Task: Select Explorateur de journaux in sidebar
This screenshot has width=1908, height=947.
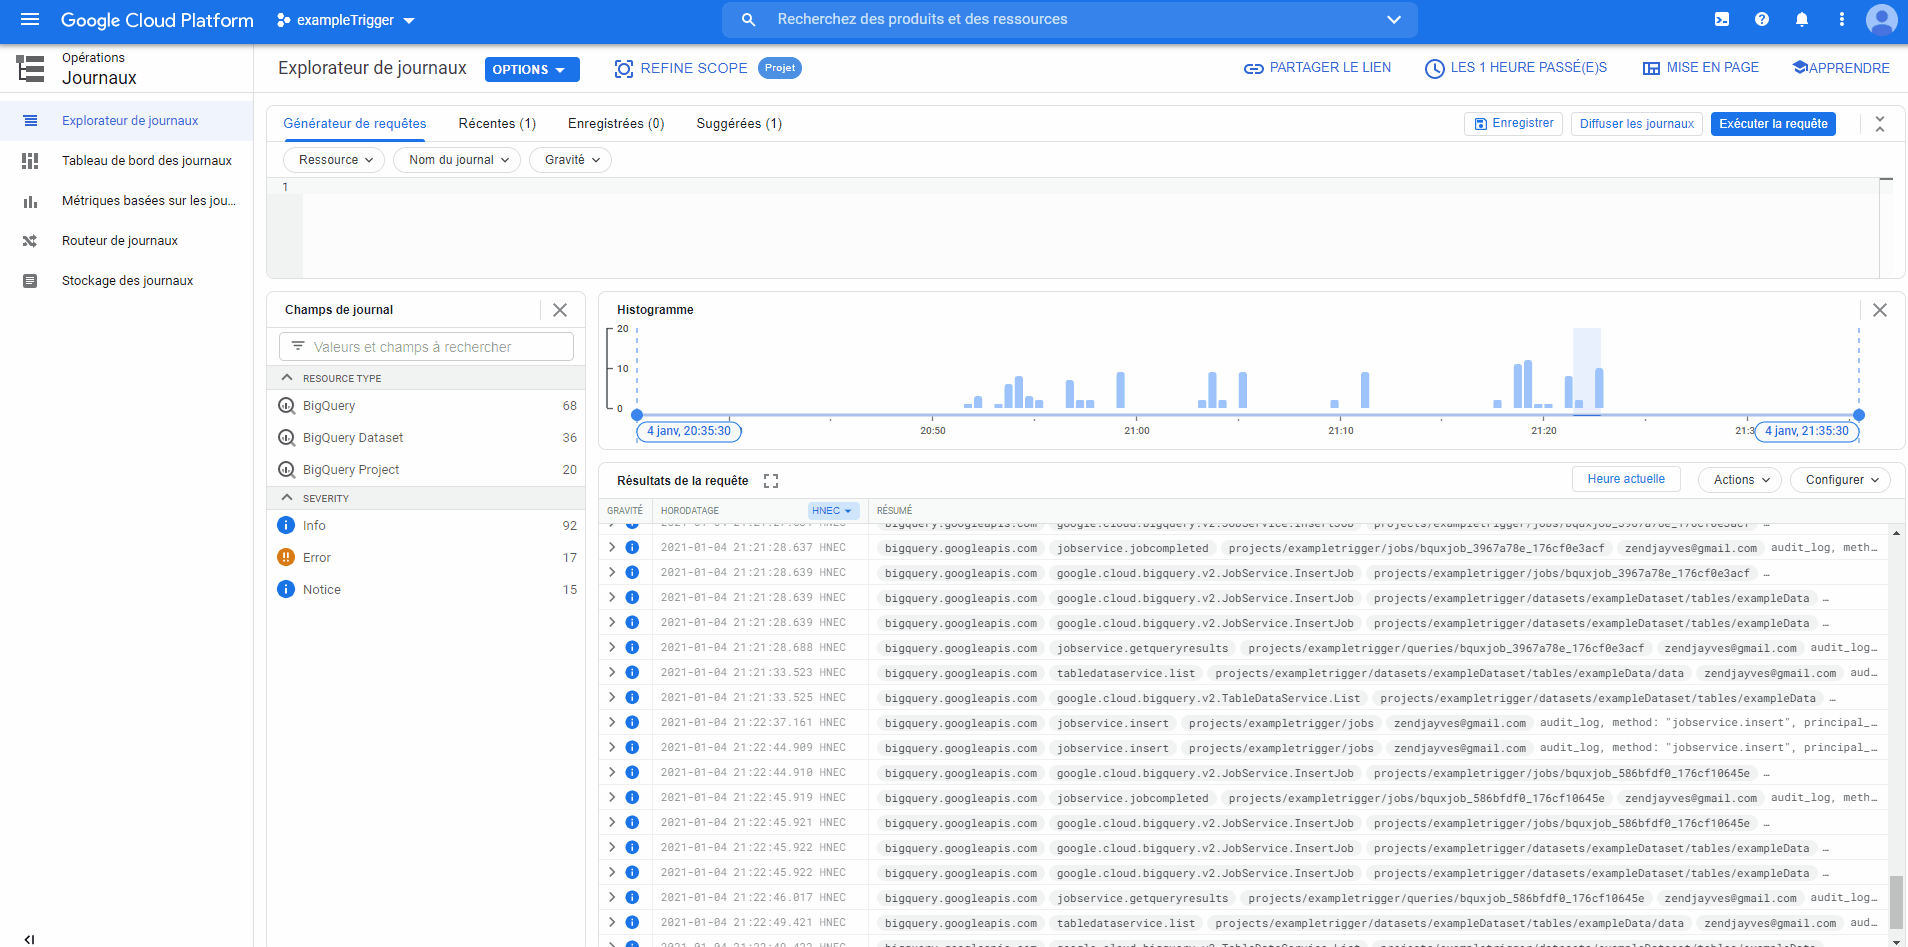Action: (130, 120)
